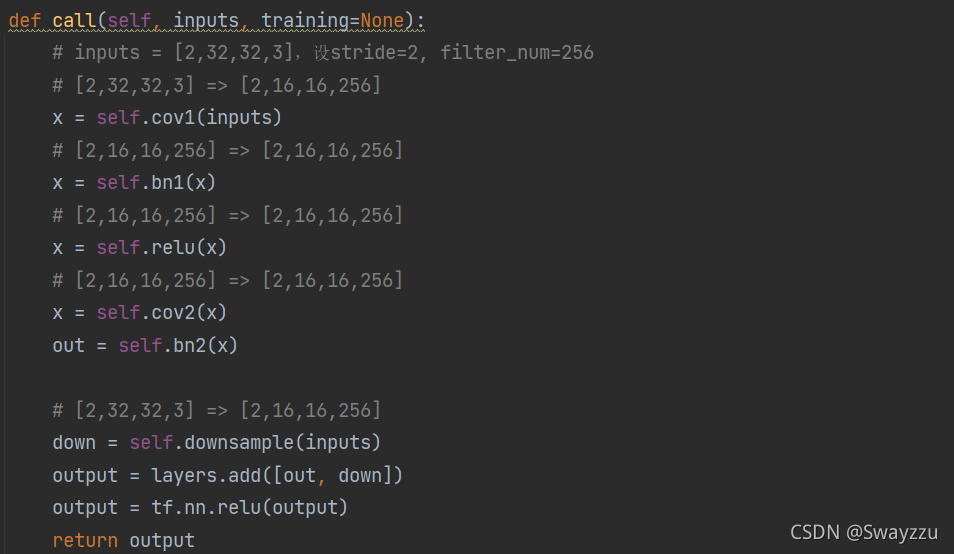Screen dimensions: 954x554
Task: Click the first '[2,32,32,3] => [2,16,16,256]' comment
Action: [x=217, y=85]
